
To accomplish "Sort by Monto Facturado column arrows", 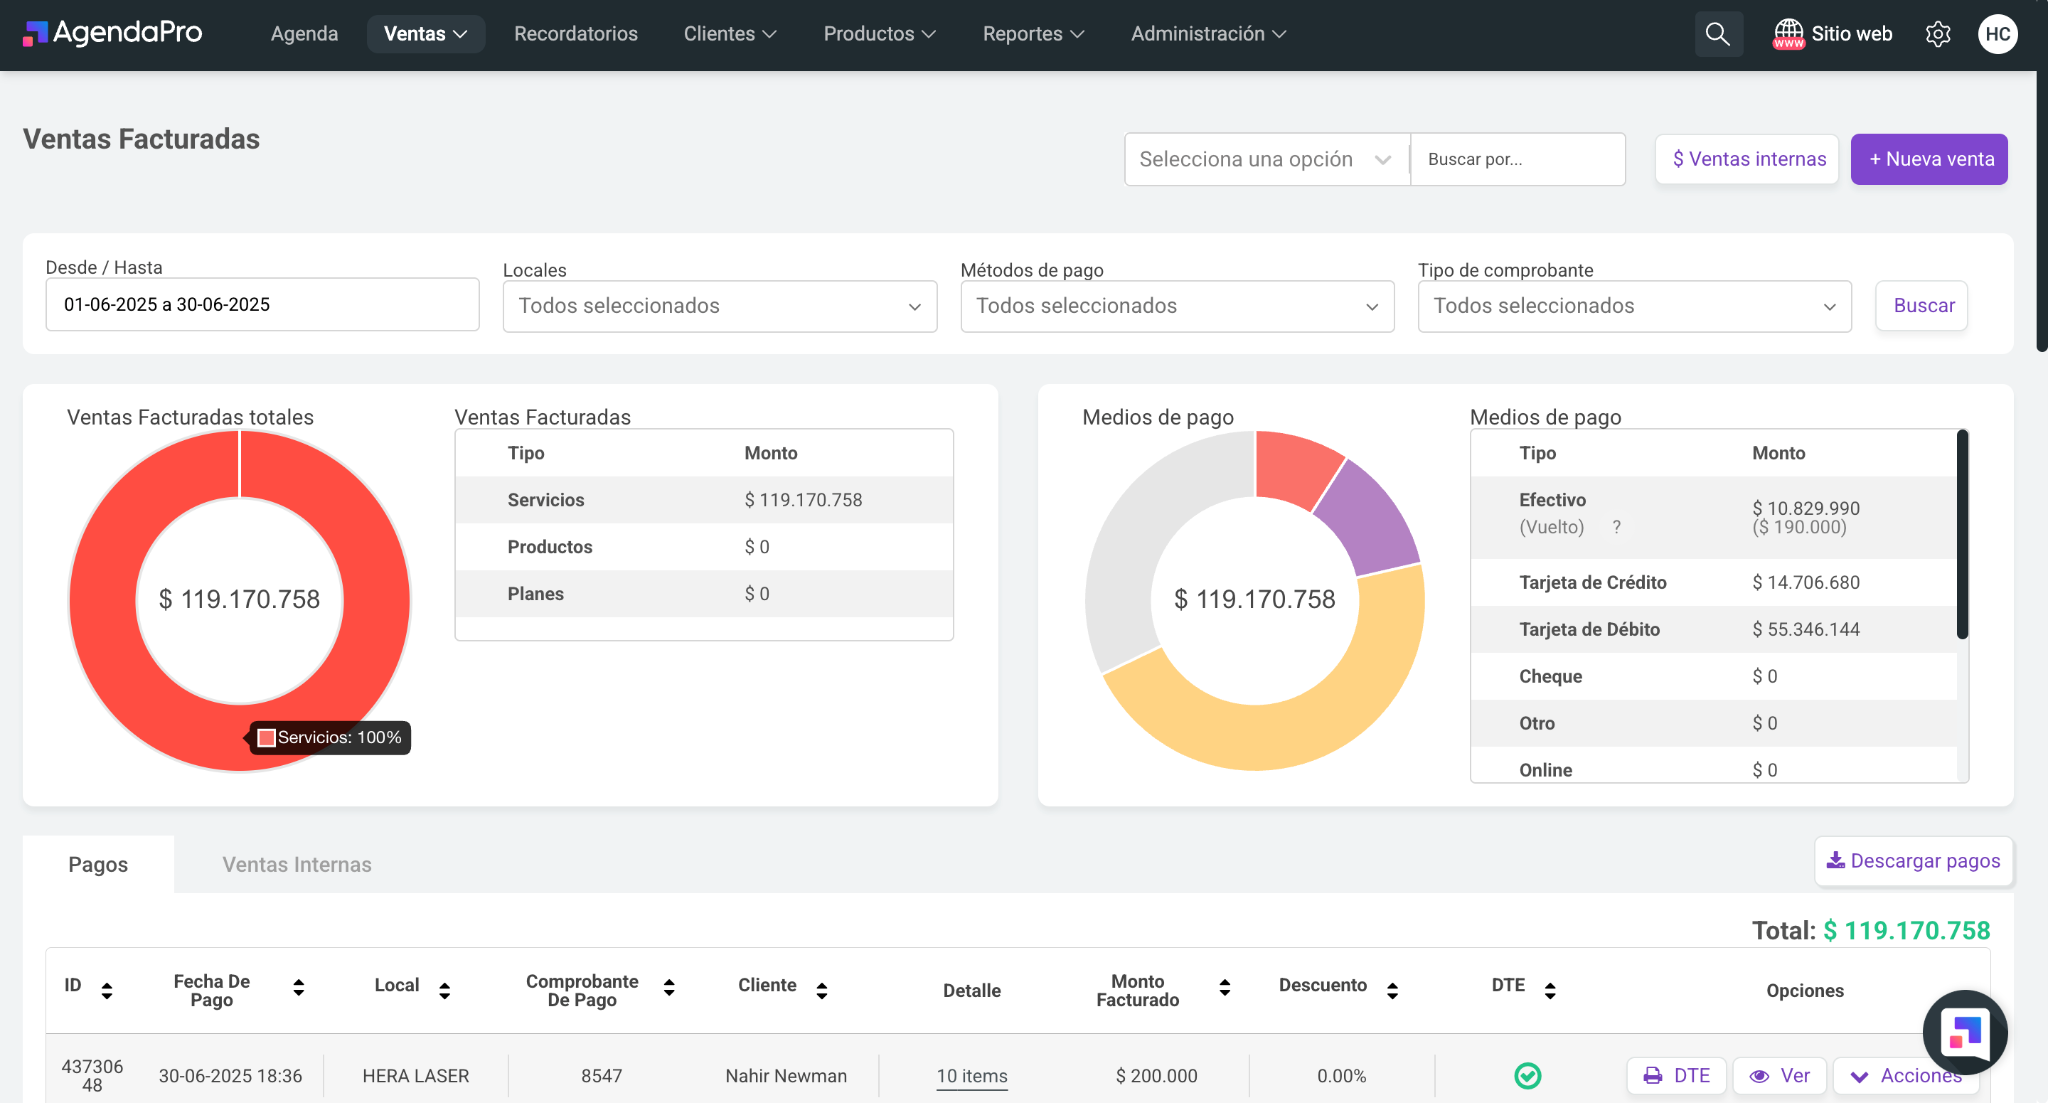I will (1224, 988).
